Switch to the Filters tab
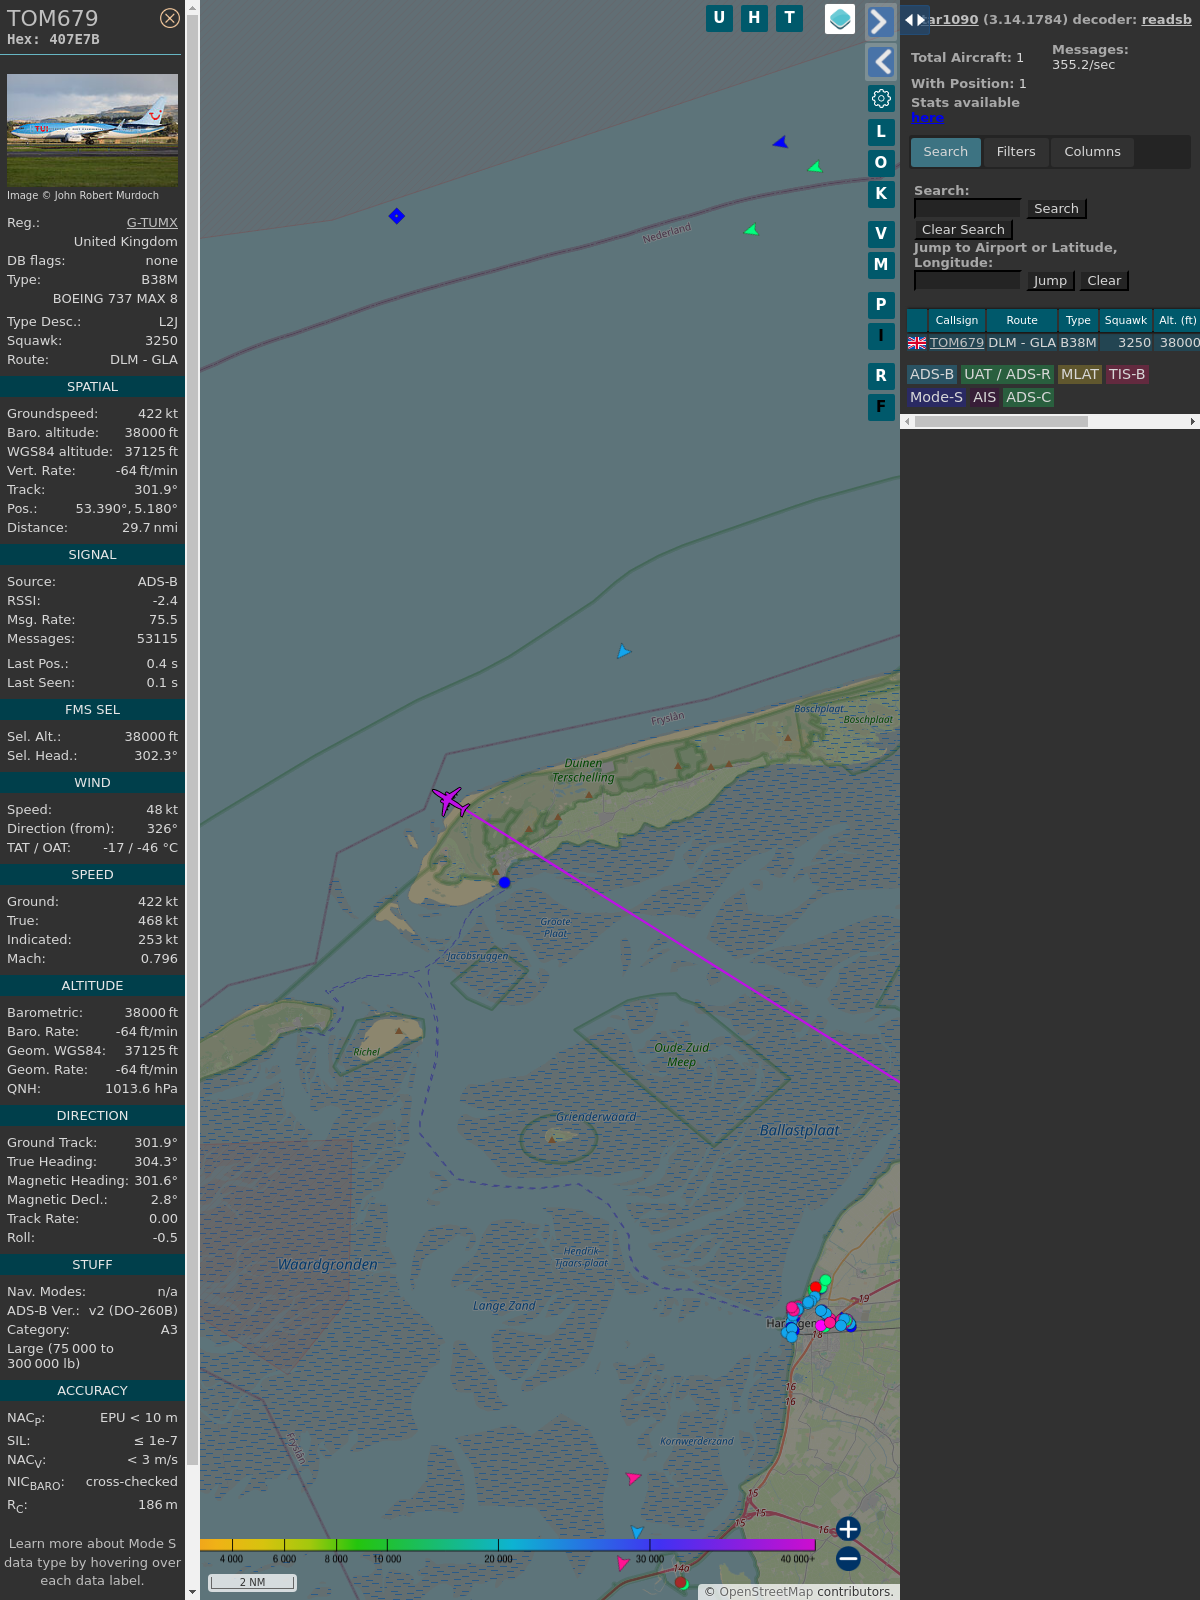Viewport: 1200px width, 1600px height. click(x=1015, y=152)
